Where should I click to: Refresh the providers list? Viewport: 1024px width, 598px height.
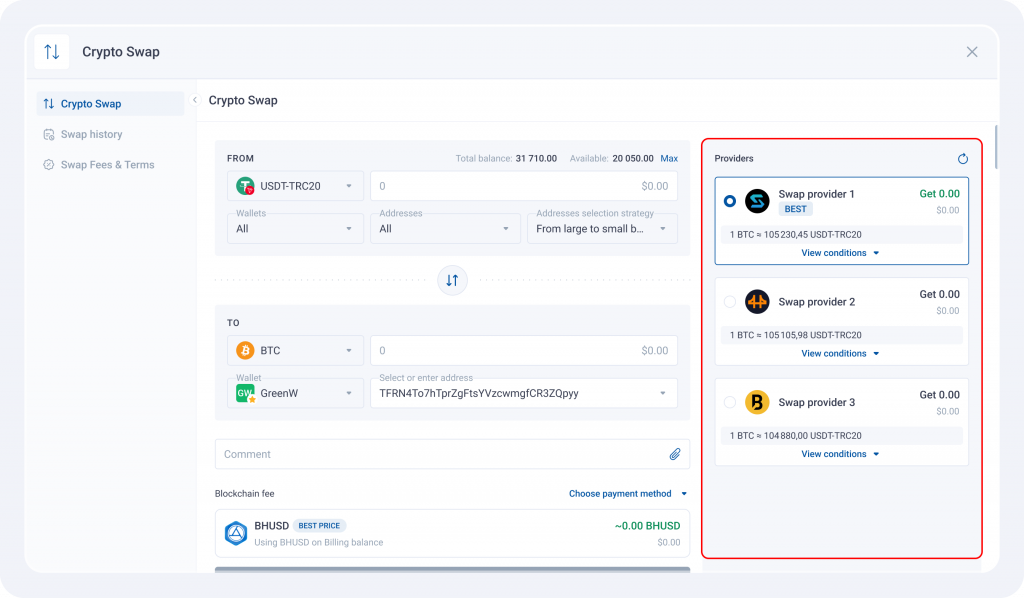[962, 159]
